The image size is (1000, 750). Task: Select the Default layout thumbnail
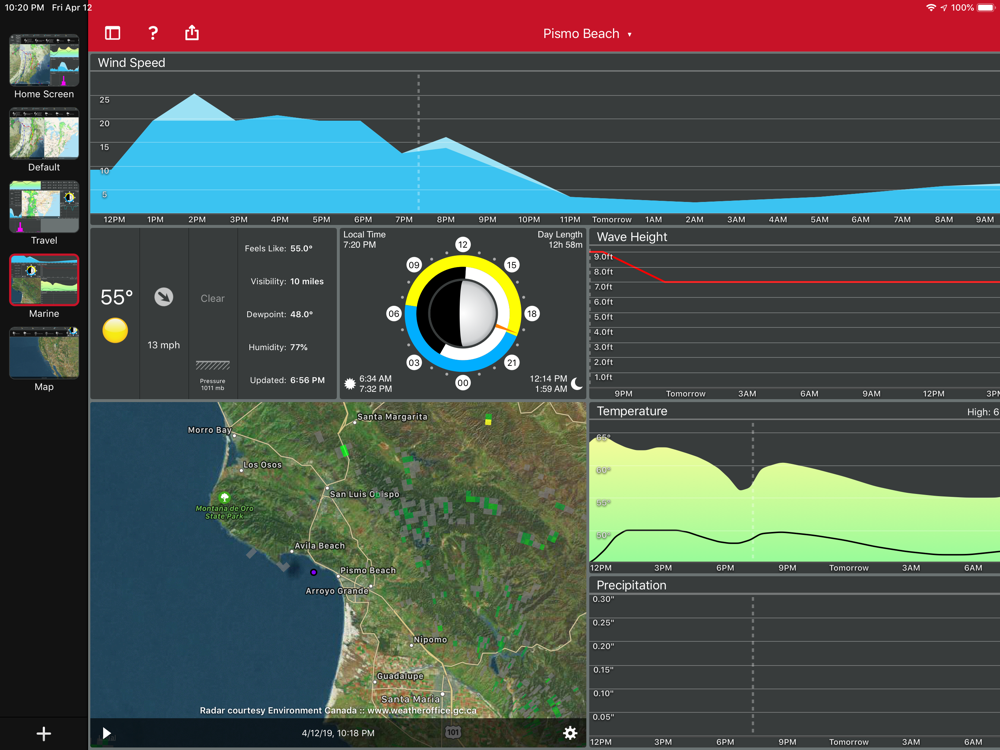tap(44, 133)
